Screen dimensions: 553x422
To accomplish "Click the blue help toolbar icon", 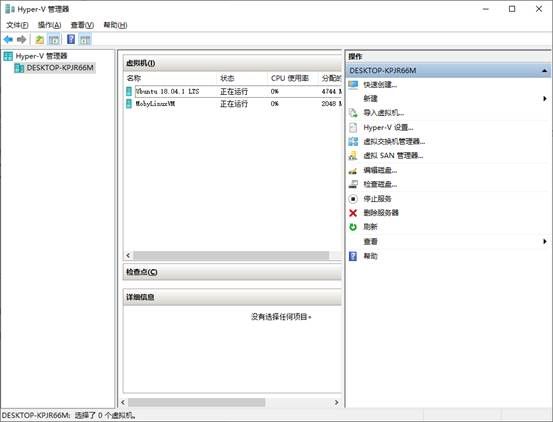I will (x=71, y=39).
